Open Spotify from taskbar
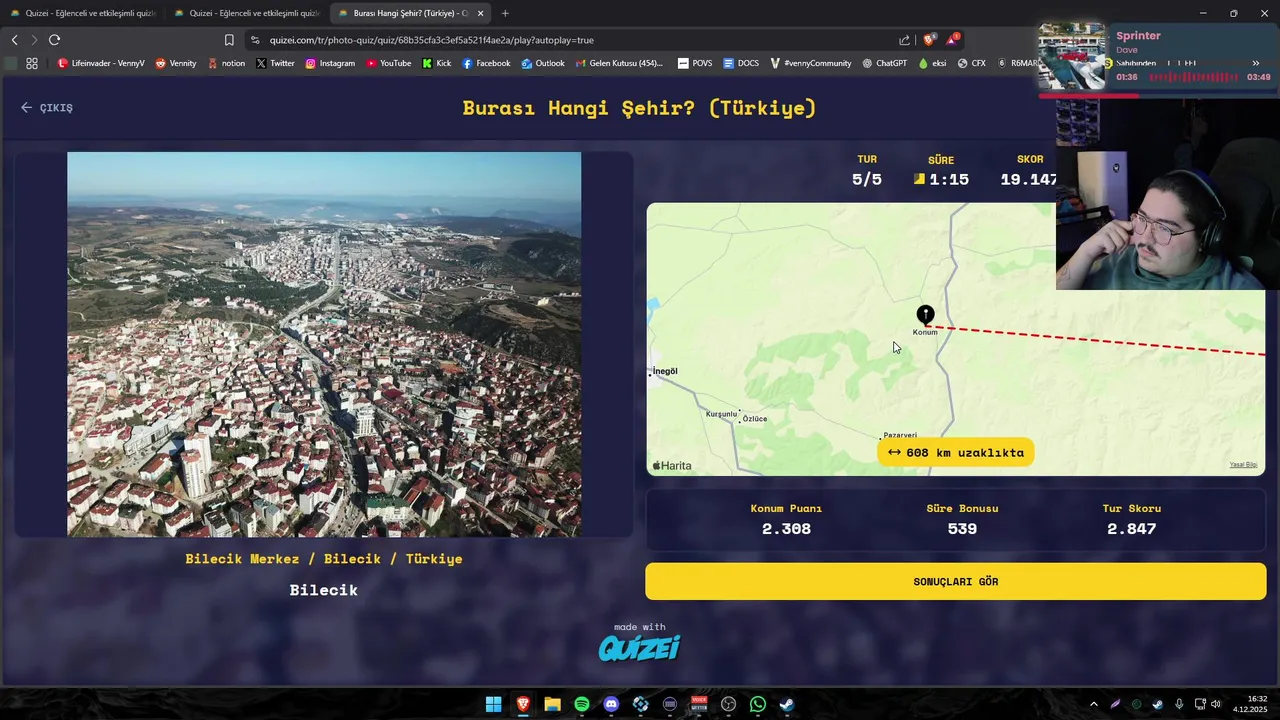This screenshot has height=720, width=1280. (582, 704)
